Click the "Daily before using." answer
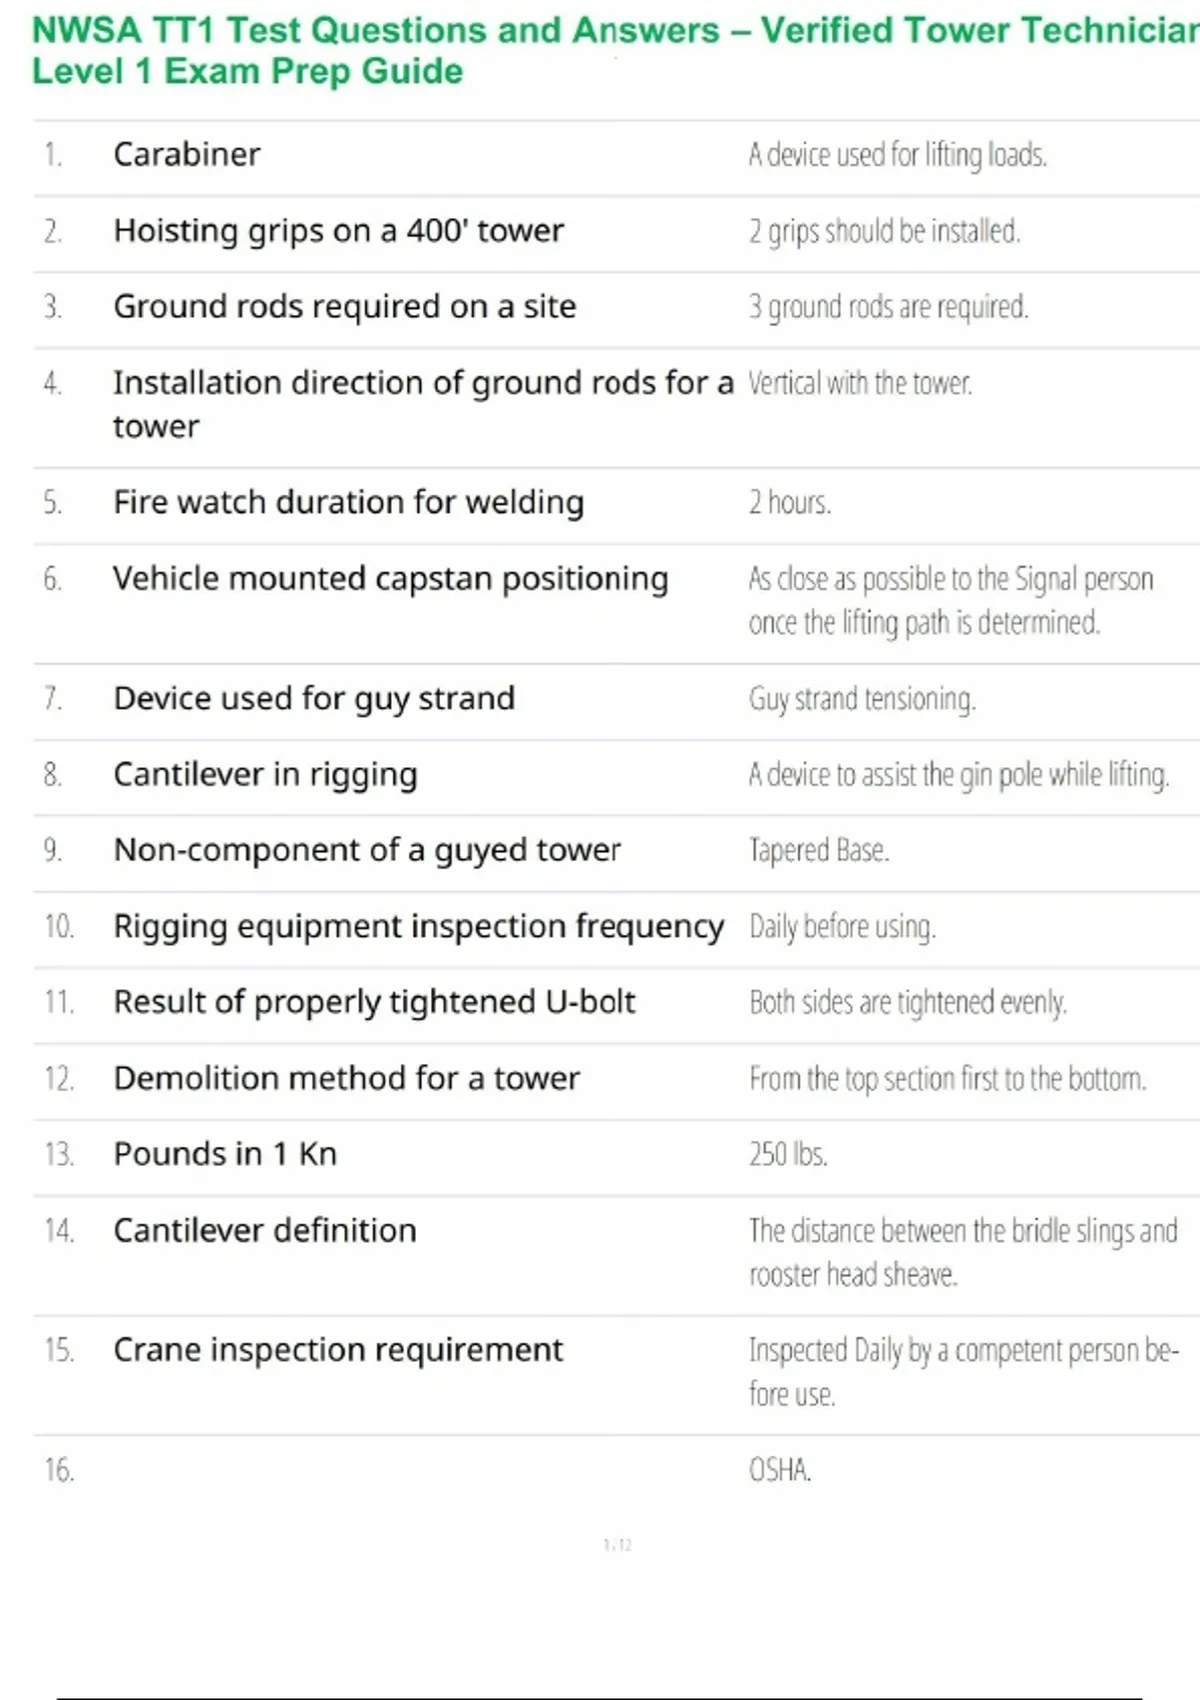 coord(842,927)
